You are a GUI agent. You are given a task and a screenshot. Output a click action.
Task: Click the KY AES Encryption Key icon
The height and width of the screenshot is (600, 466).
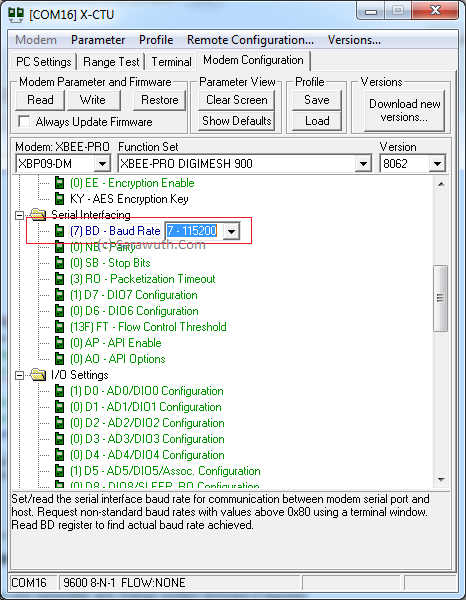pos(59,199)
